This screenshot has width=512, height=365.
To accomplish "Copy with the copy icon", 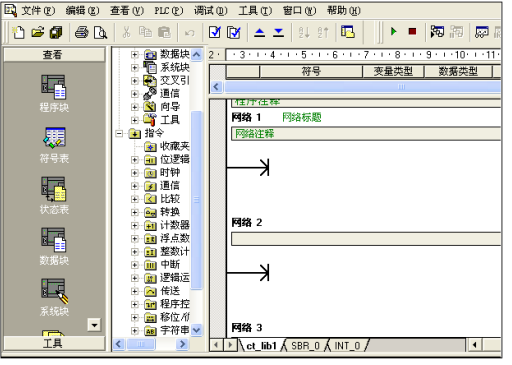I will pos(145,32).
